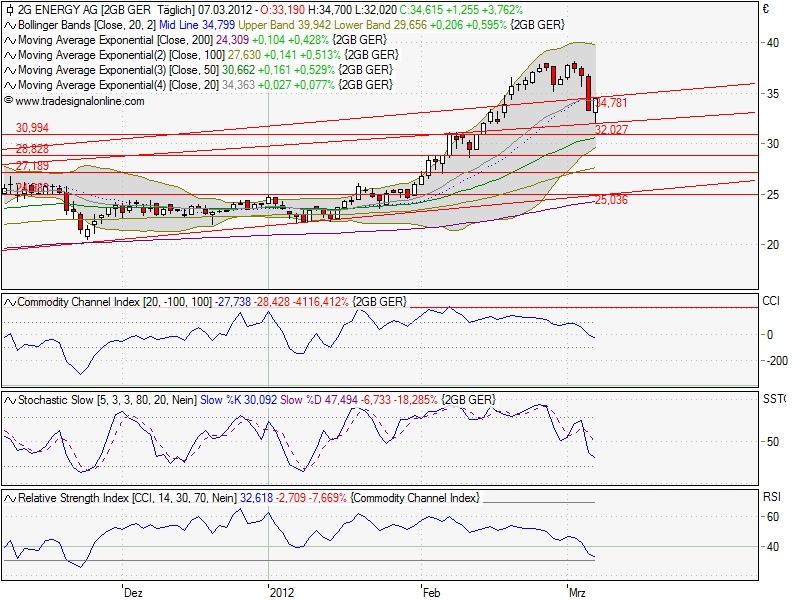Click the wave icon beside Stochastic Slow
This screenshot has width=800, height=600.
pyautogui.click(x=10, y=399)
